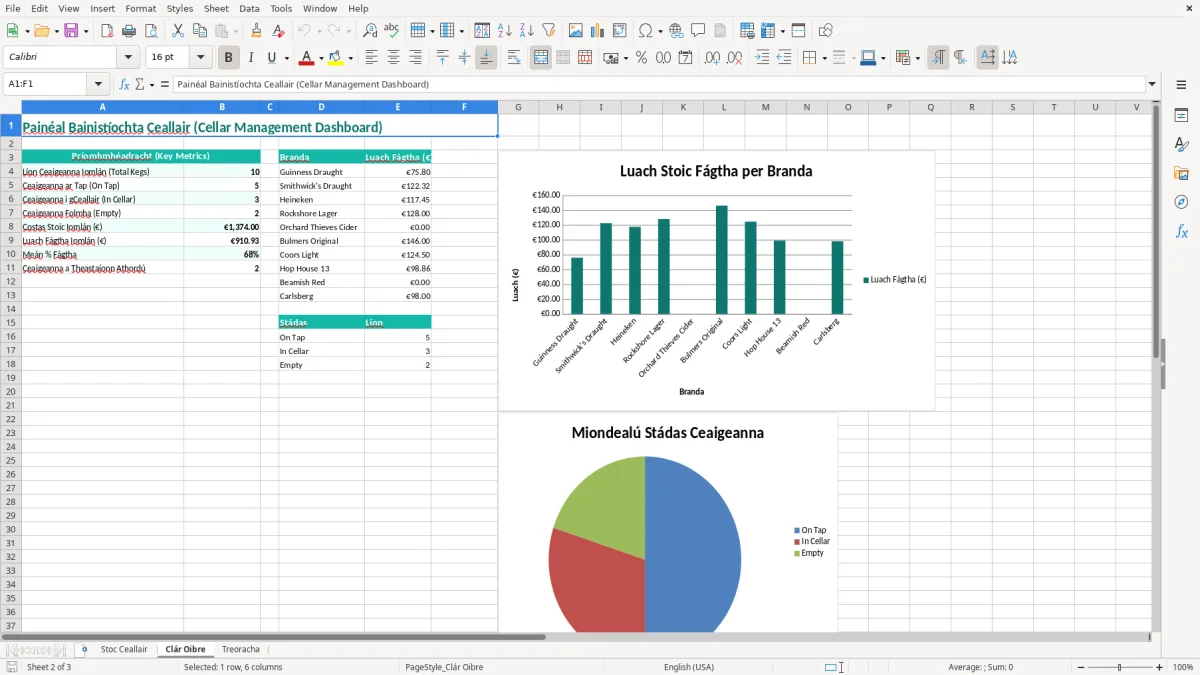Viewport: 1200px width, 675px height.
Task: Apply the red Font Color swatch
Action: point(307,58)
